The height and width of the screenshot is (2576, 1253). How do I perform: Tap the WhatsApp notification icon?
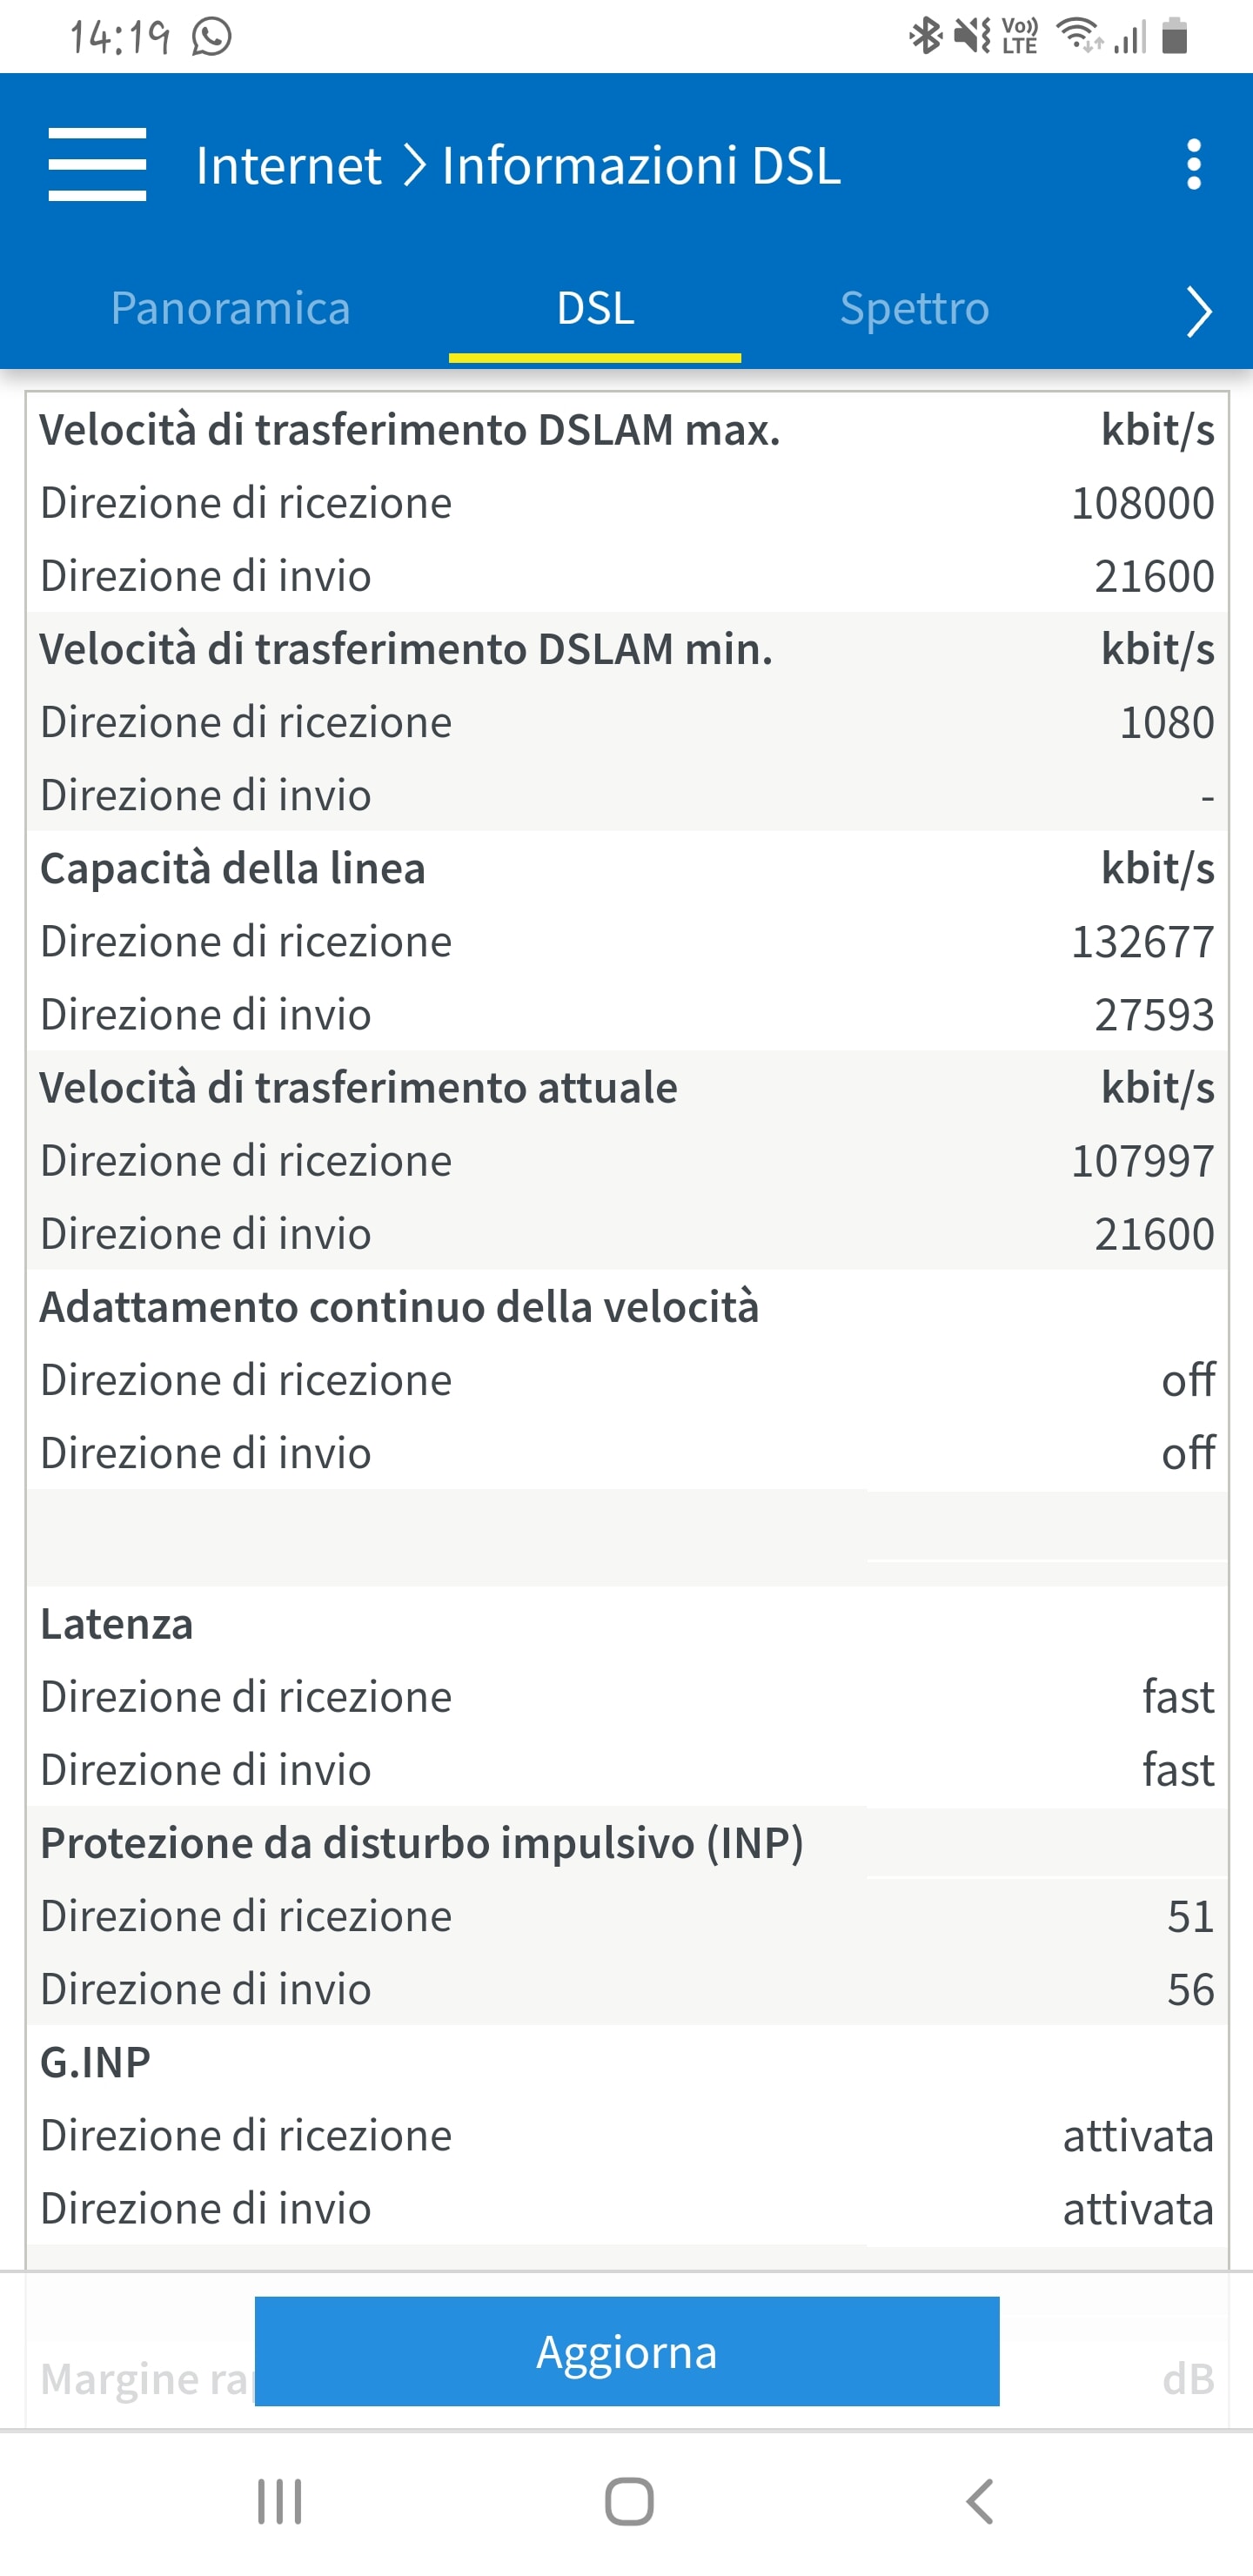pyautogui.click(x=212, y=37)
